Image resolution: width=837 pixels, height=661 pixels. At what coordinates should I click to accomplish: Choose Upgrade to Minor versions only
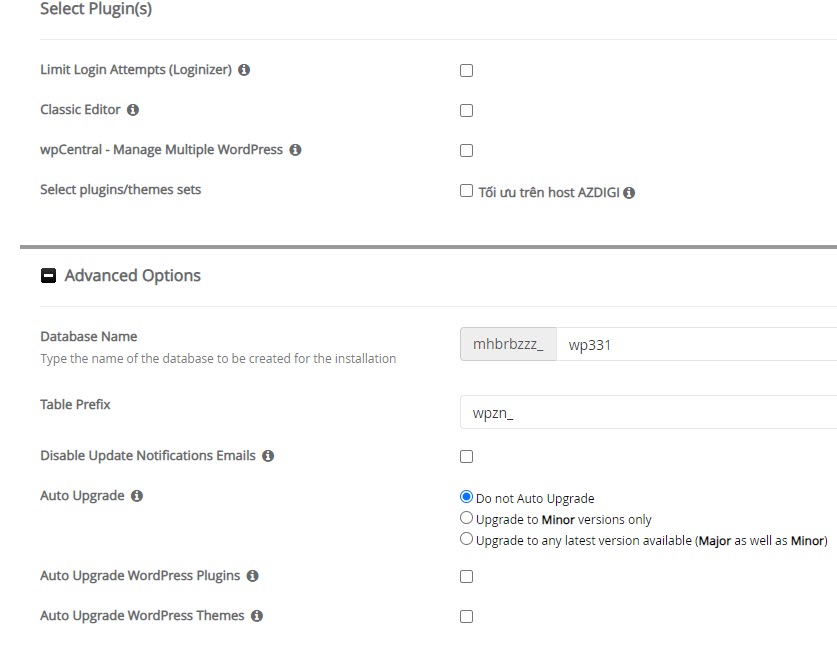tap(467, 518)
